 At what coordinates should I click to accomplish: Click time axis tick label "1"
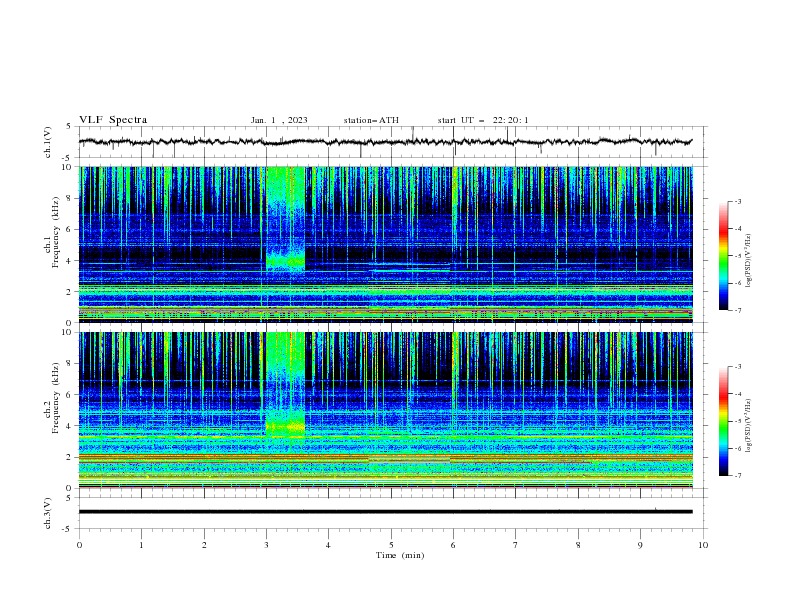coord(141,545)
